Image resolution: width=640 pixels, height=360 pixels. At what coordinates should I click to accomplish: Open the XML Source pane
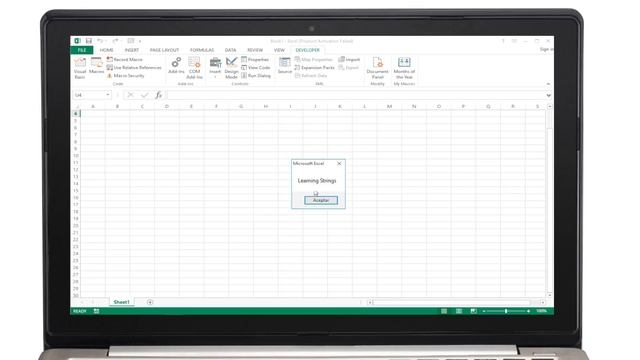284,66
